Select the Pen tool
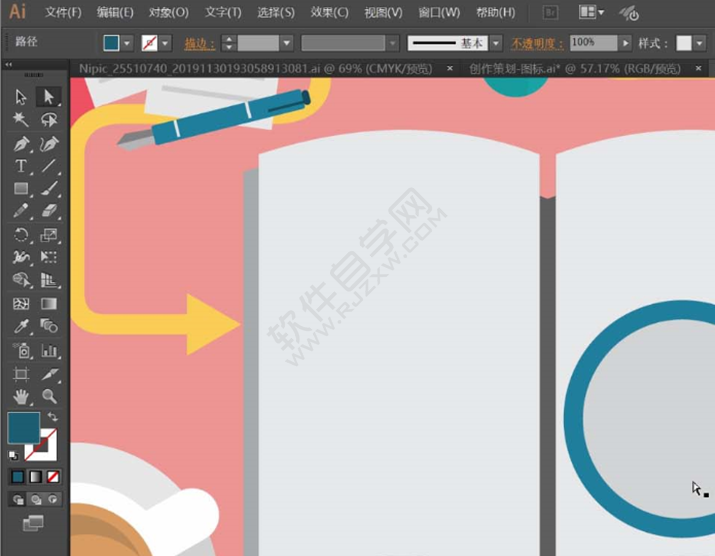The height and width of the screenshot is (556, 715). (x=21, y=144)
